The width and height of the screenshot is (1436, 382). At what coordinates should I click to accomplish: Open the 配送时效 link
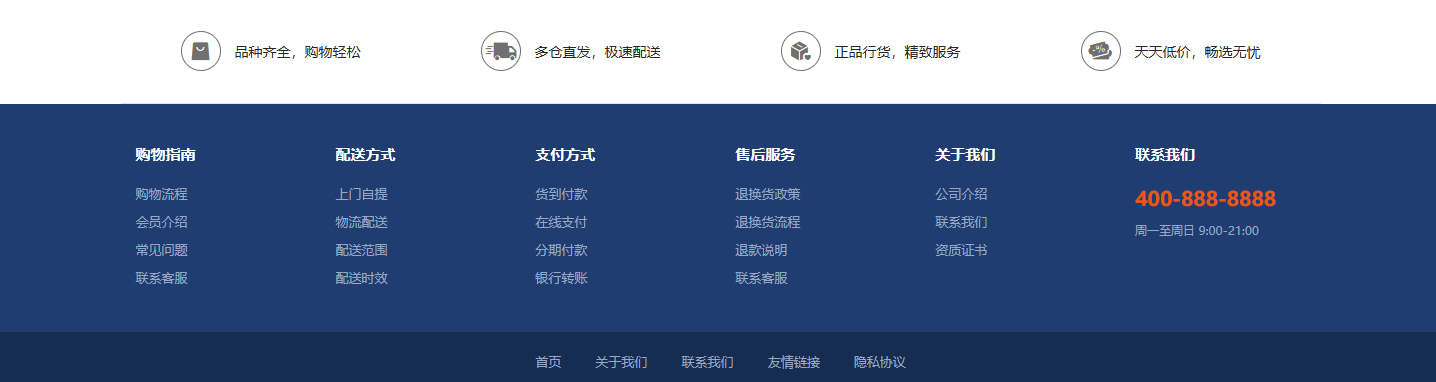(362, 278)
